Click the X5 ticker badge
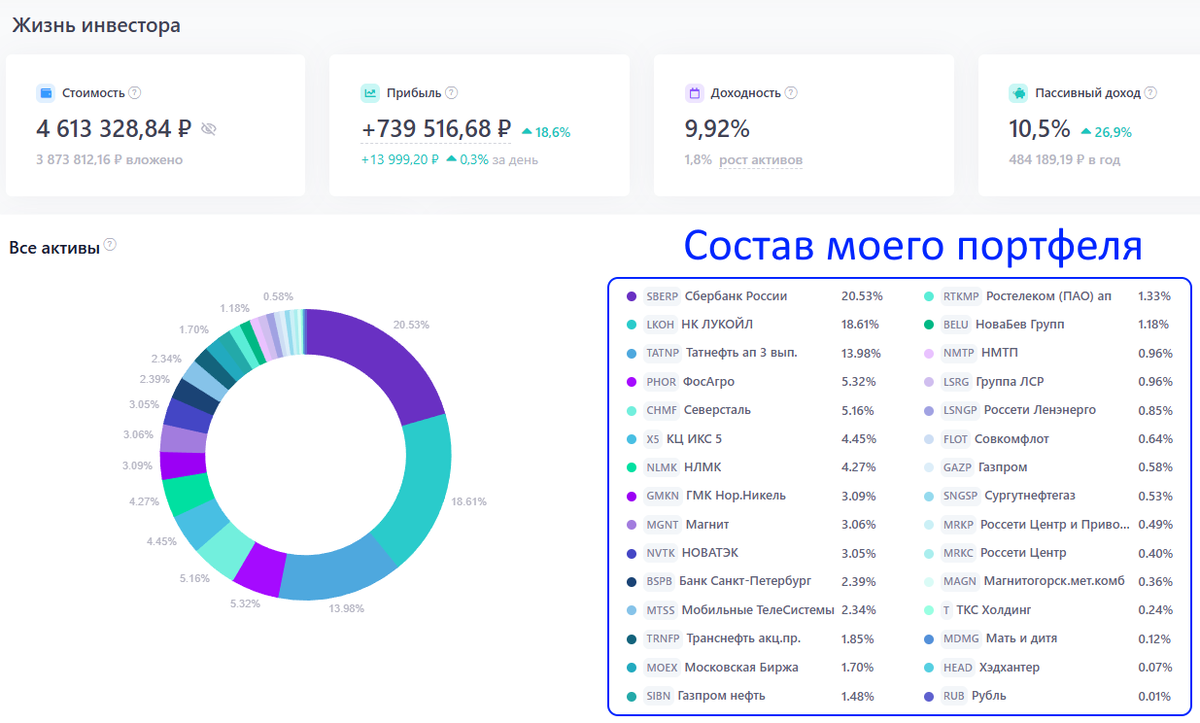Image resolution: width=1200 pixels, height=723 pixels. point(653,438)
